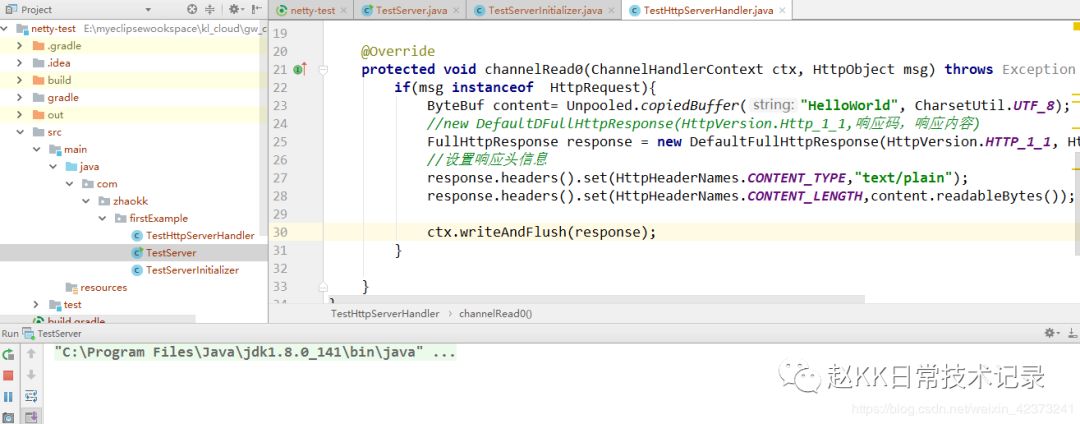Click line number 30 in the gutter

(280, 232)
